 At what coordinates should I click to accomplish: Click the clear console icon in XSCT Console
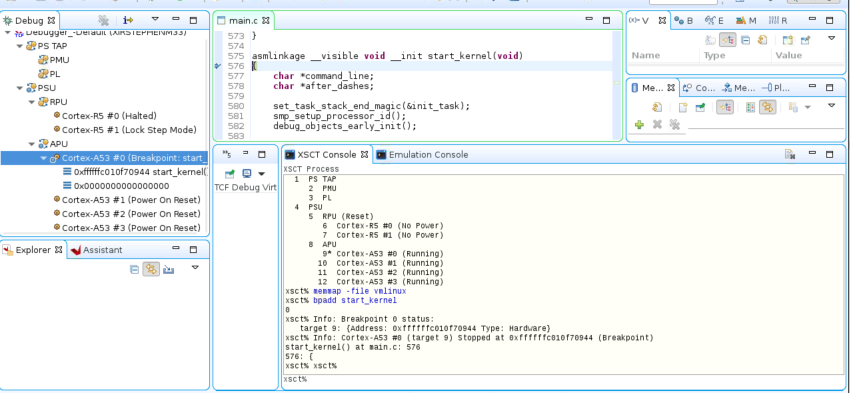pos(790,154)
